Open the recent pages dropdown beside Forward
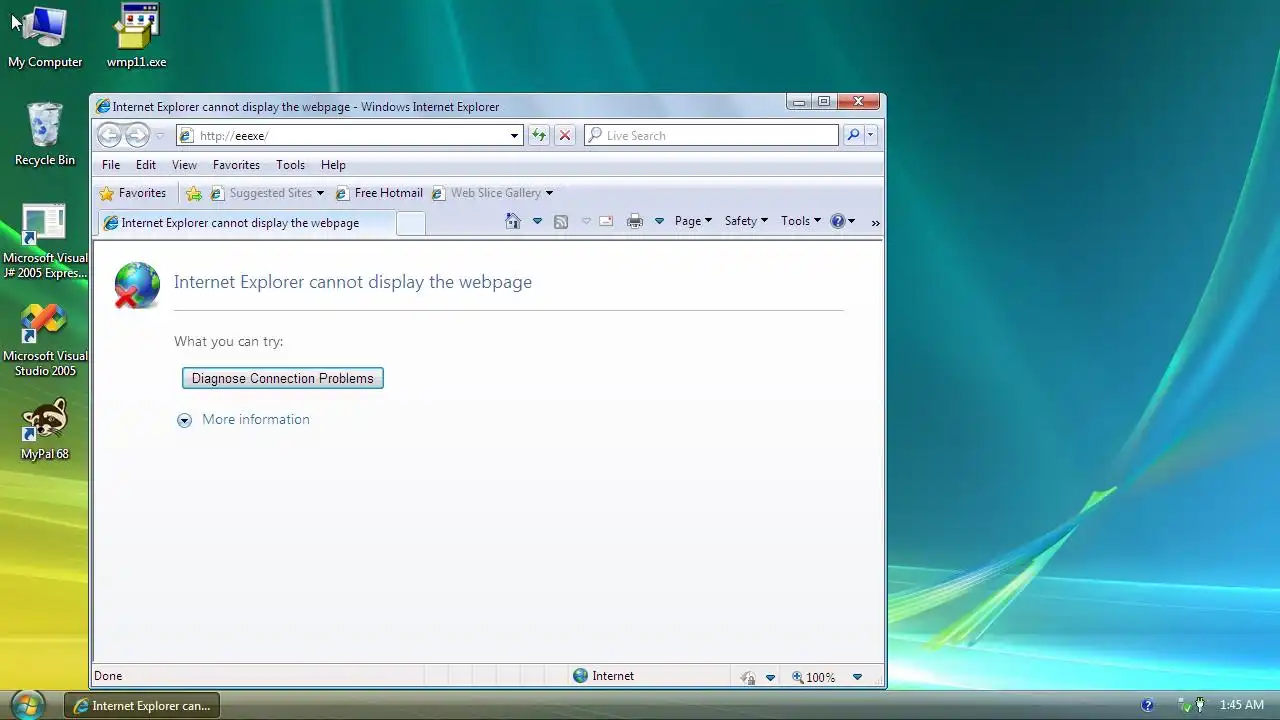 coord(159,136)
